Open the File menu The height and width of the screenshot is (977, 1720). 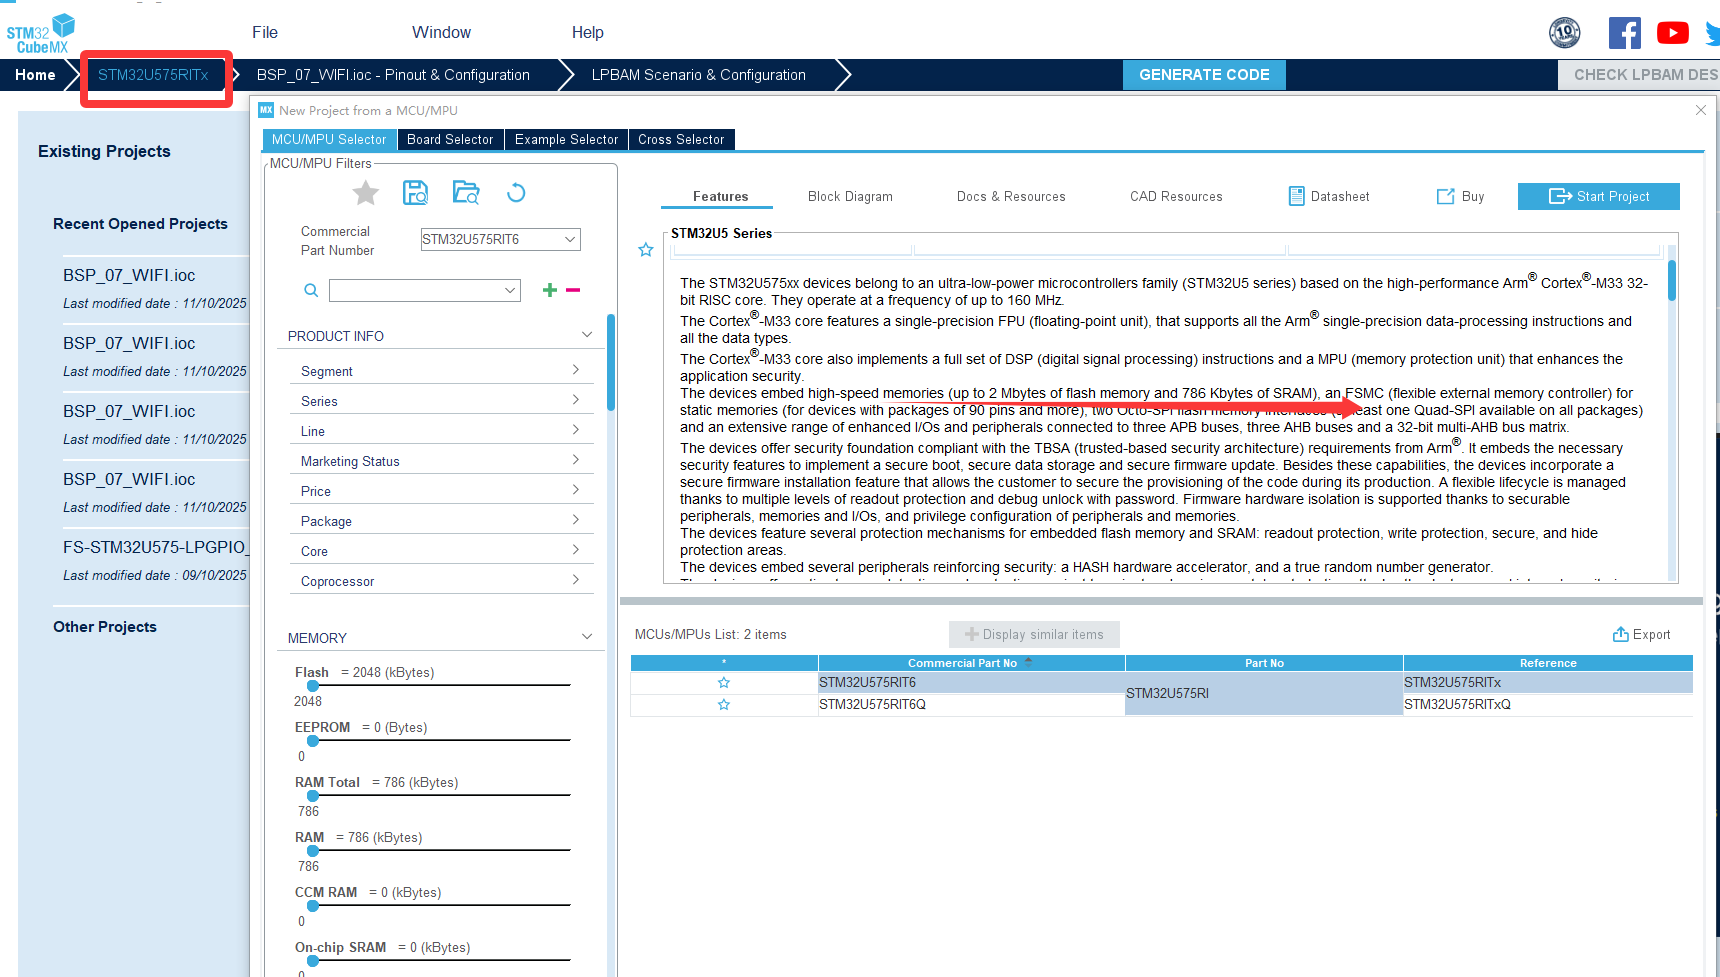click(265, 32)
